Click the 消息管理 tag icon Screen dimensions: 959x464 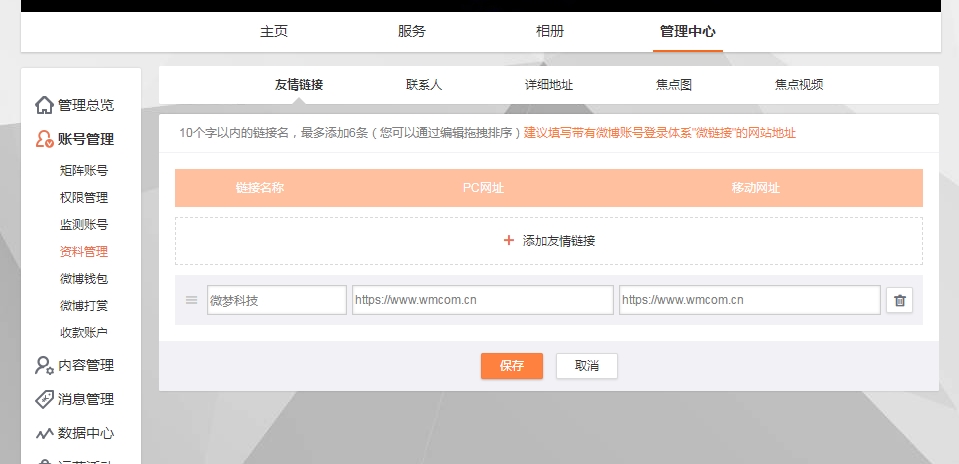coord(44,399)
